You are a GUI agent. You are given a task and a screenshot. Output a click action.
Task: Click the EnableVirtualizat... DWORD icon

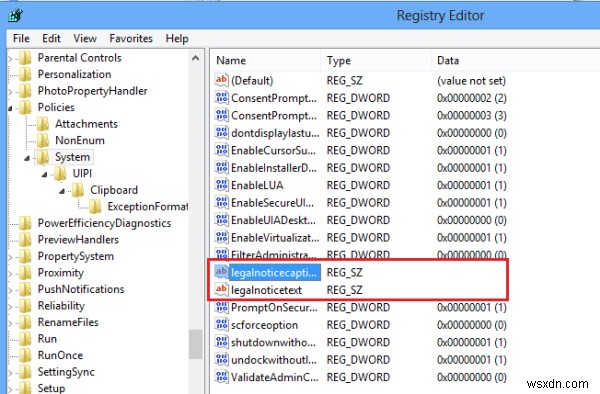222,237
